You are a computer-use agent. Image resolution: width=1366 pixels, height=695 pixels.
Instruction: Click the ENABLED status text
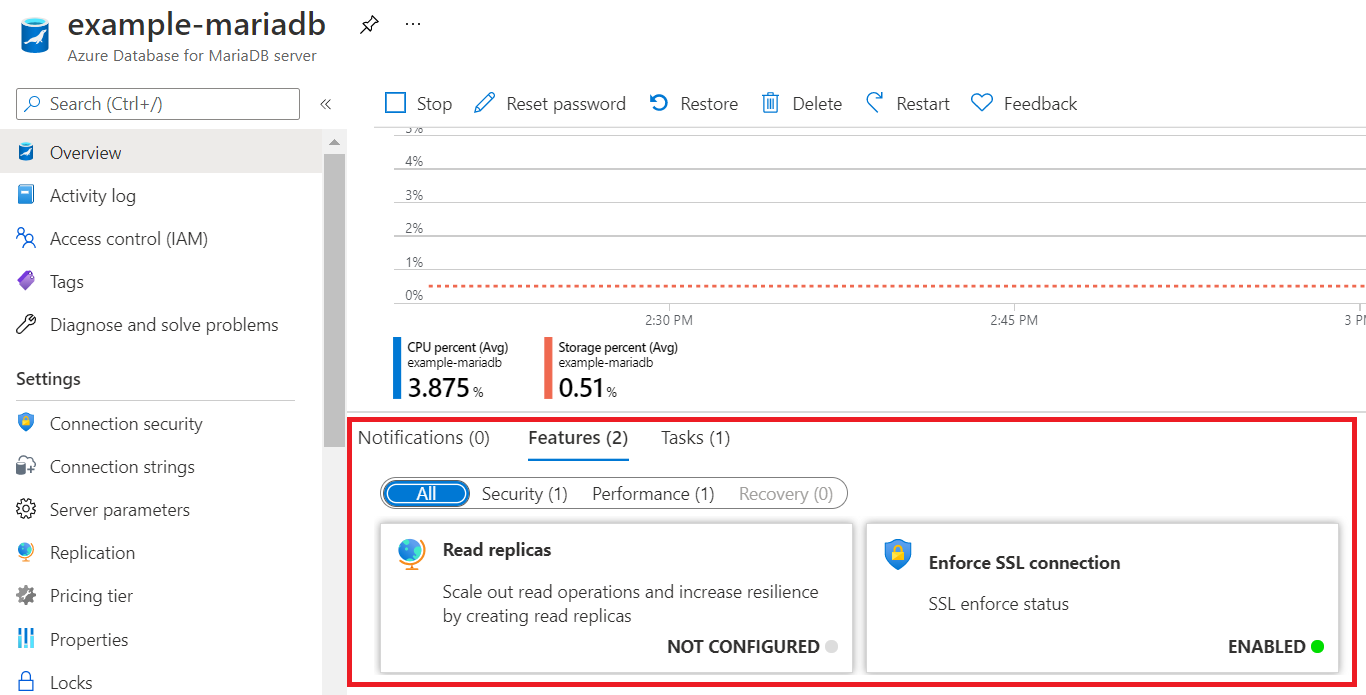point(1266,646)
